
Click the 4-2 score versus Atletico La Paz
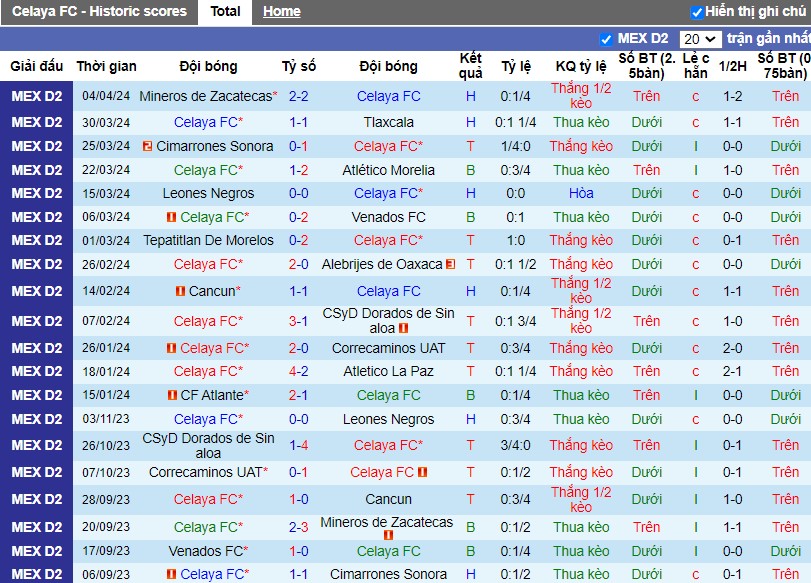[x=298, y=371]
